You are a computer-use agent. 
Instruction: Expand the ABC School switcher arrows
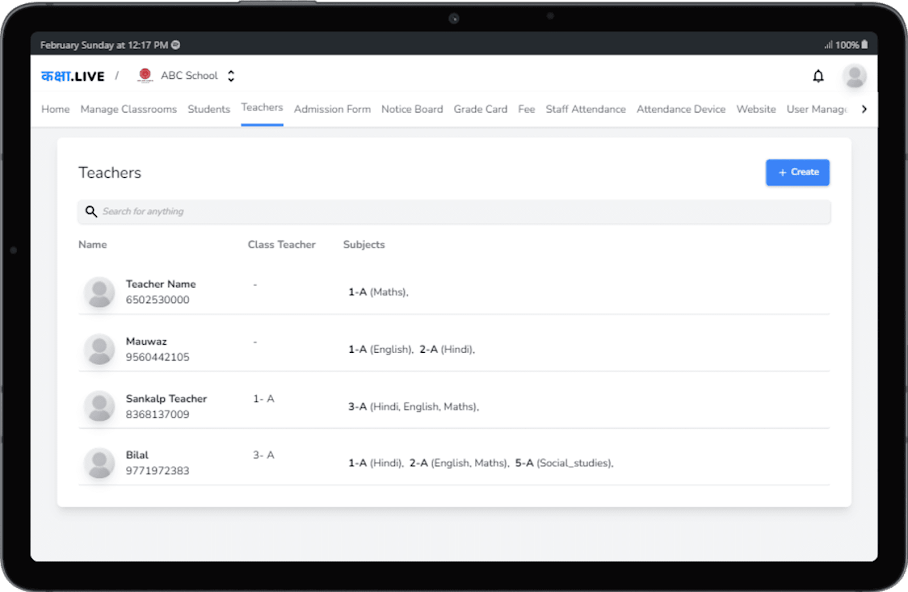pyautogui.click(x=231, y=76)
